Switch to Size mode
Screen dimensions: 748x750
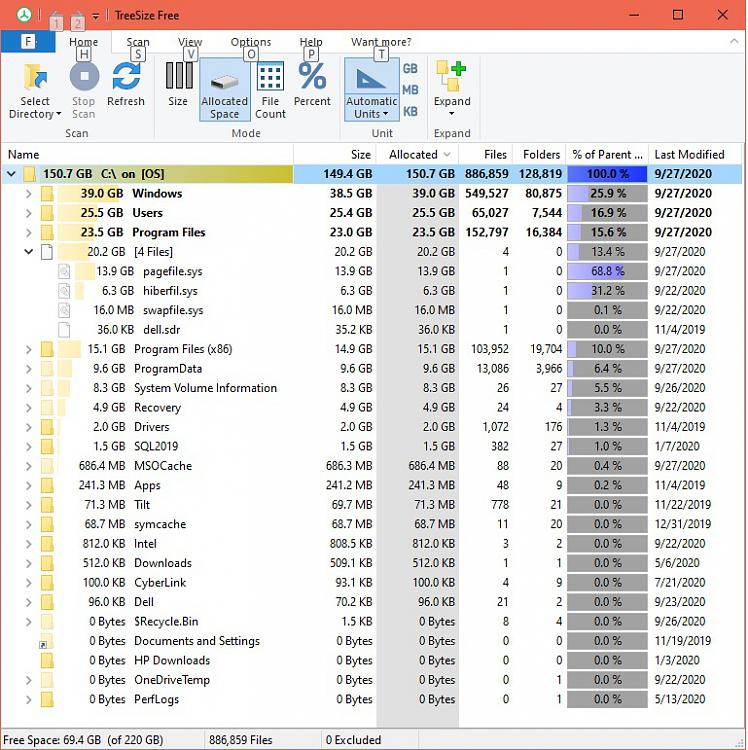tap(178, 84)
